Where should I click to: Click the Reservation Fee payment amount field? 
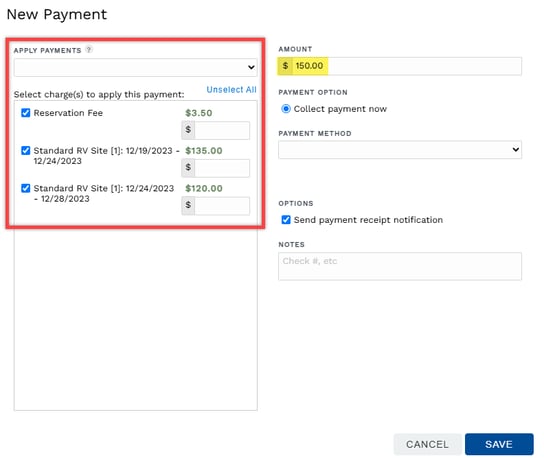222,130
